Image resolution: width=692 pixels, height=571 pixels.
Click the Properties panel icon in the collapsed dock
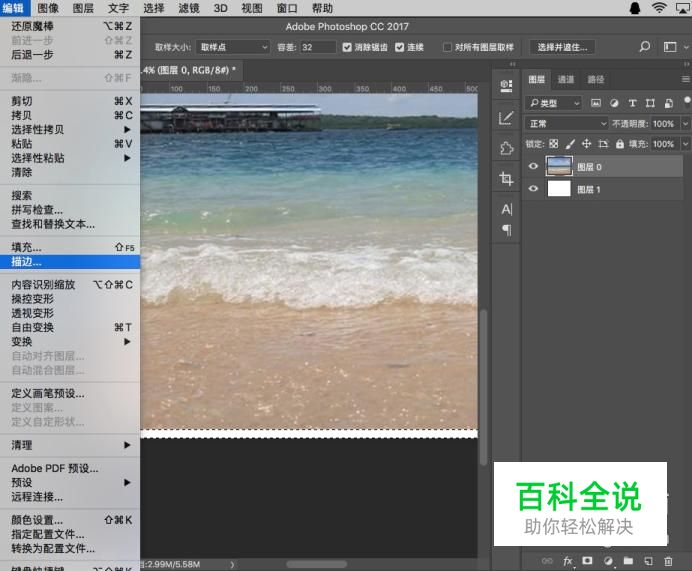click(506, 85)
